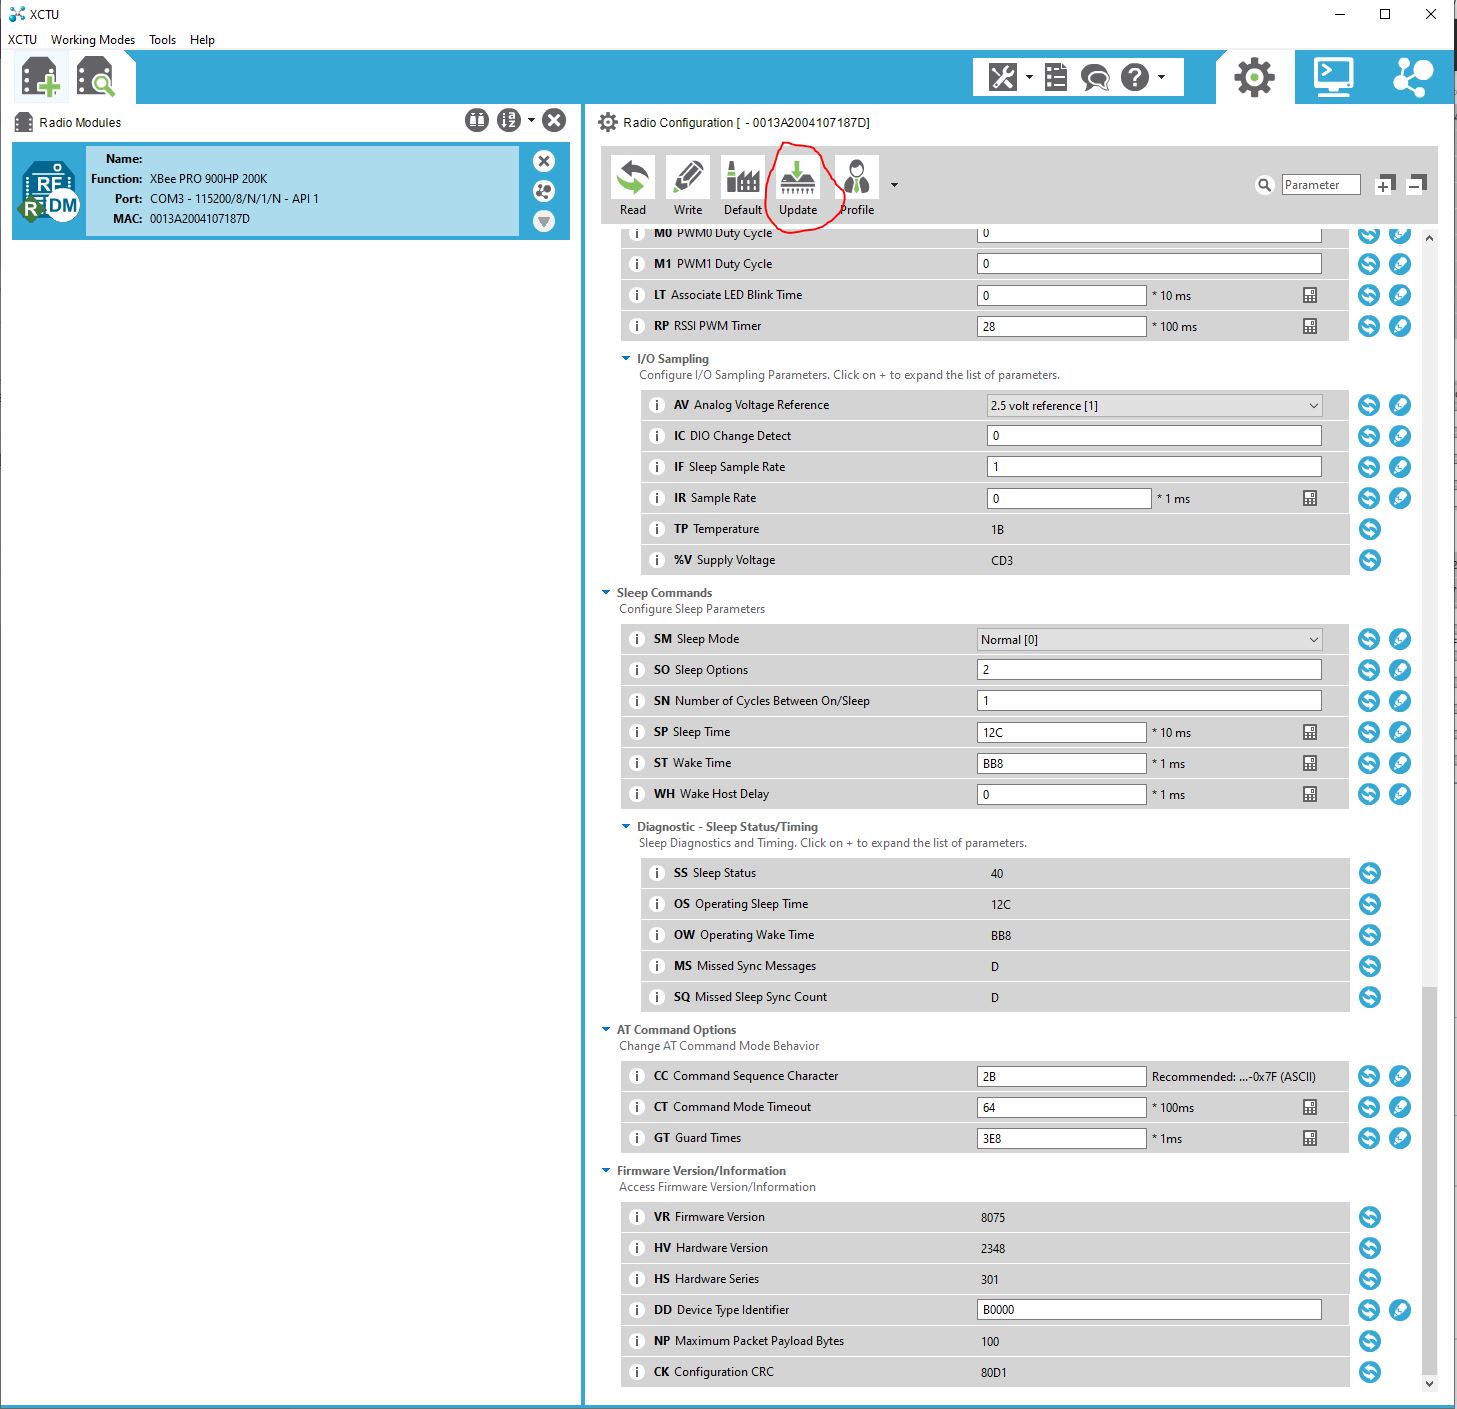1457x1409 pixels.
Task: Refresh the RP RSSI PWM Timer value
Action: pos(1369,326)
